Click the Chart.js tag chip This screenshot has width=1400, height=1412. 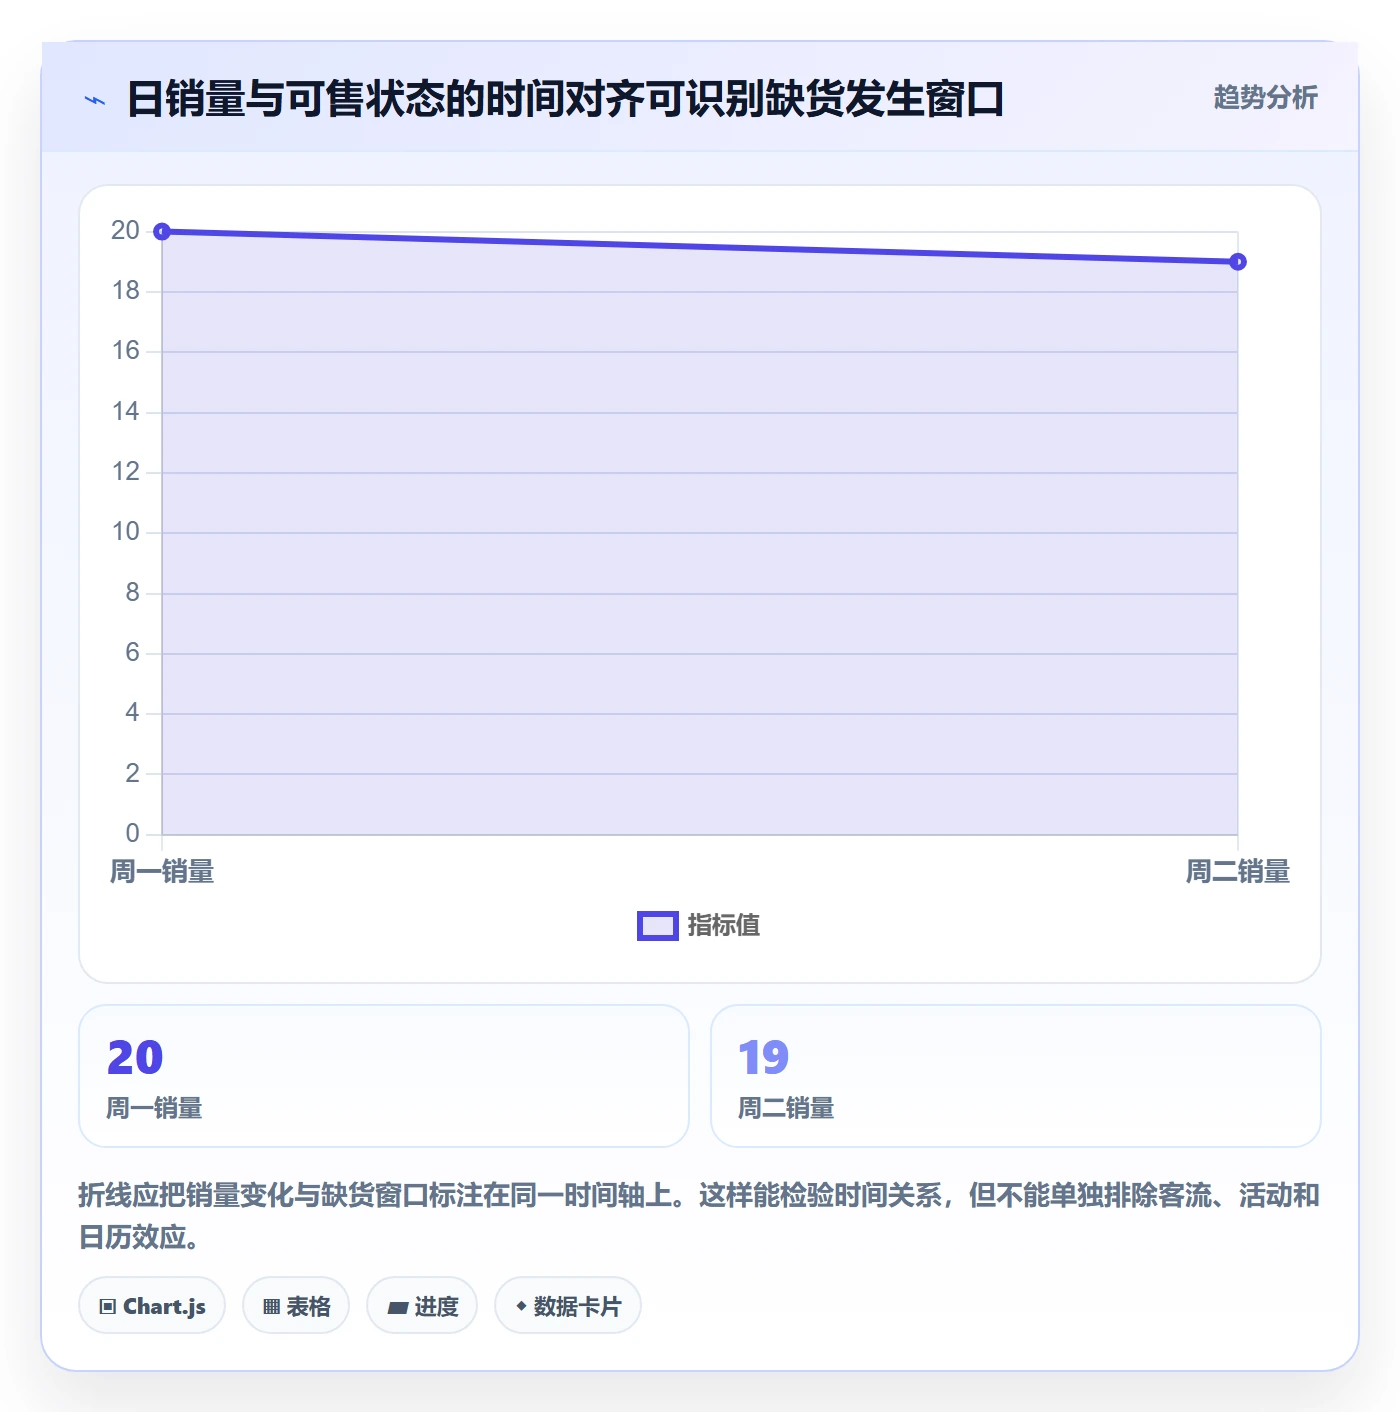point(152,1305)
